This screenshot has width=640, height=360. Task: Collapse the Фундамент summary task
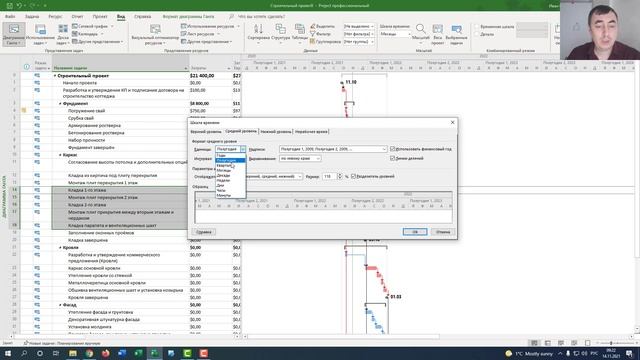pos(60,104)
